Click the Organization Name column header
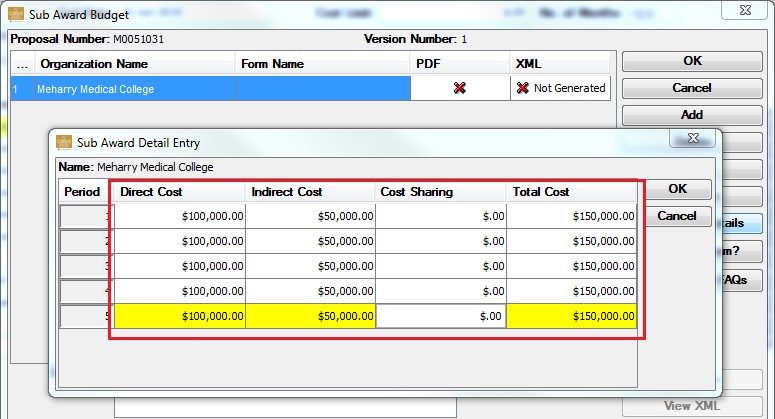The height and width of the screenshot is (419, 775). coord(132,63)
